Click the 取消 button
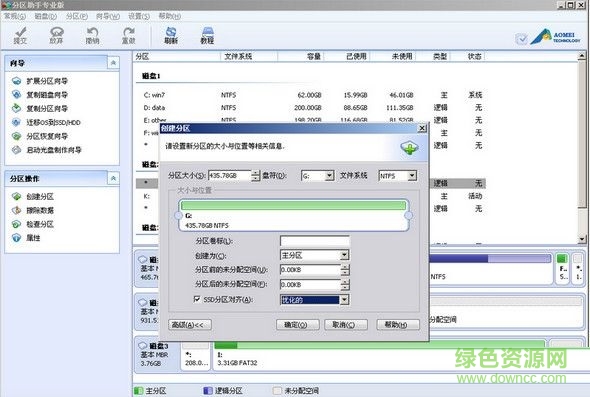 click(x=346, y=325)
